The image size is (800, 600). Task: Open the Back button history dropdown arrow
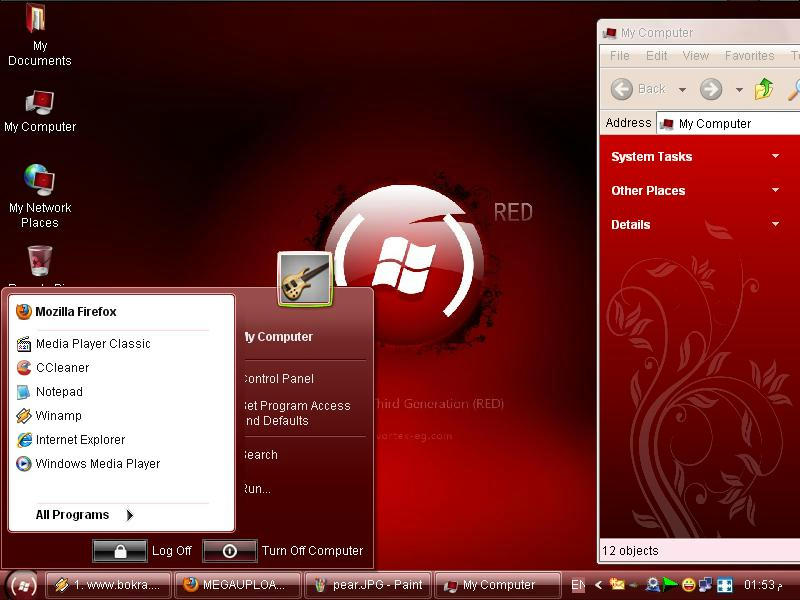(682, 90)
